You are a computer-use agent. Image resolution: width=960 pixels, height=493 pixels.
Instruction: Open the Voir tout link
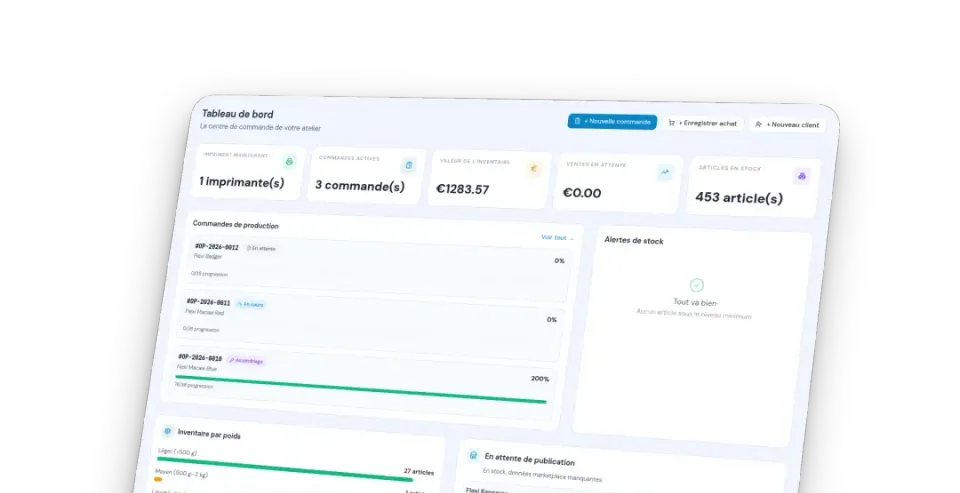coord(557,238)
